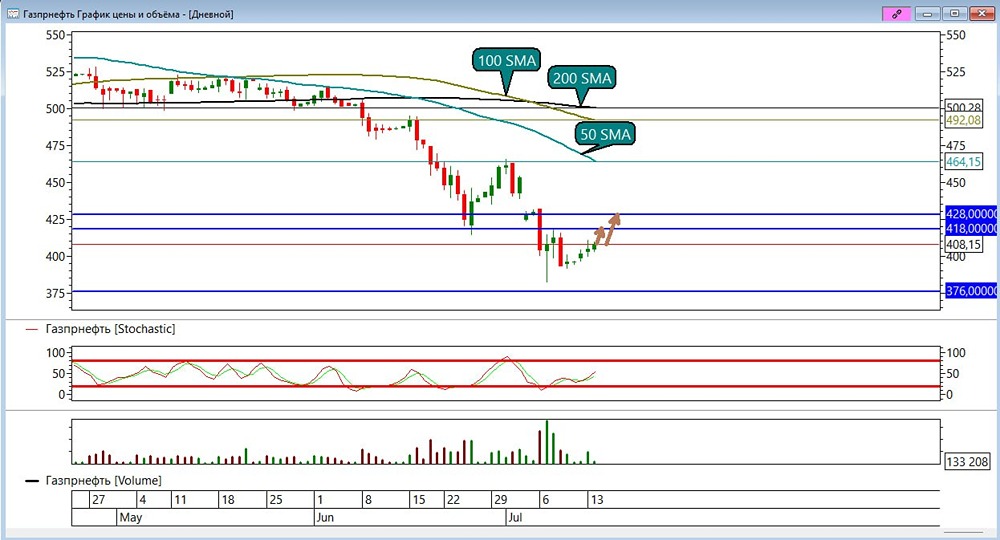Screen dimensions: 1000x540
Task: Click the tallest green volume bar
Action: [547, 442]
